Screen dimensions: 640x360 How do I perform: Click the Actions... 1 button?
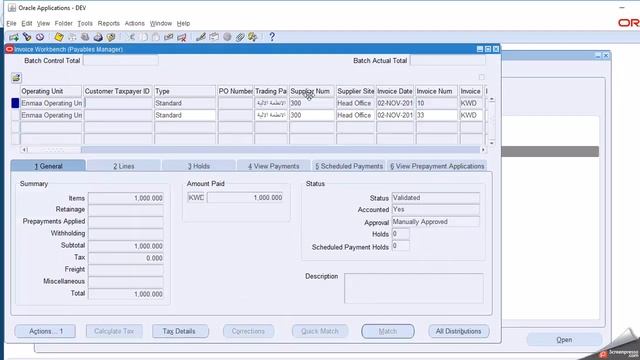coord(45,331)
